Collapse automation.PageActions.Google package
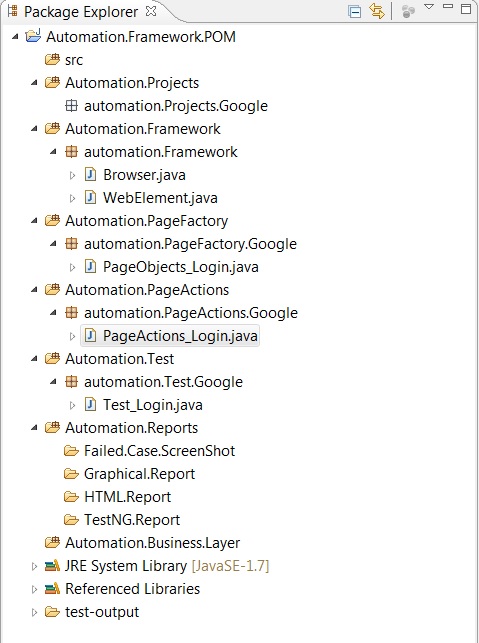 [53, 312]
